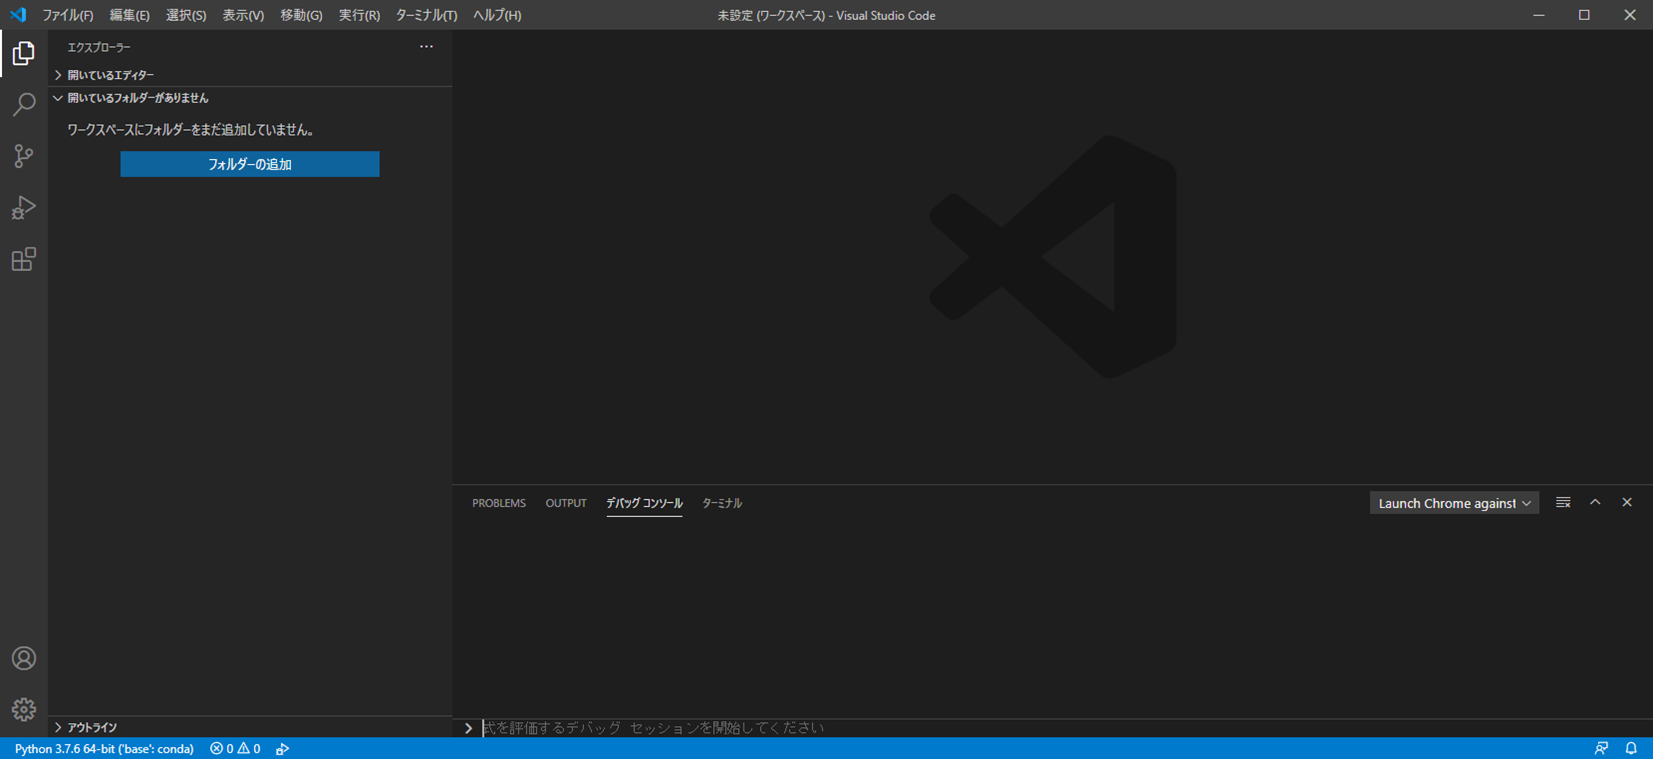Click the debug launch icon in status bar

tap(283, 749)
